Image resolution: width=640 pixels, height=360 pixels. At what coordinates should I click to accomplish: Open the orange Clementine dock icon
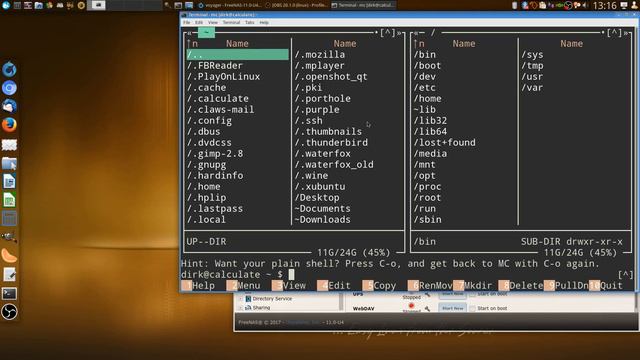(x=9, y=256)
